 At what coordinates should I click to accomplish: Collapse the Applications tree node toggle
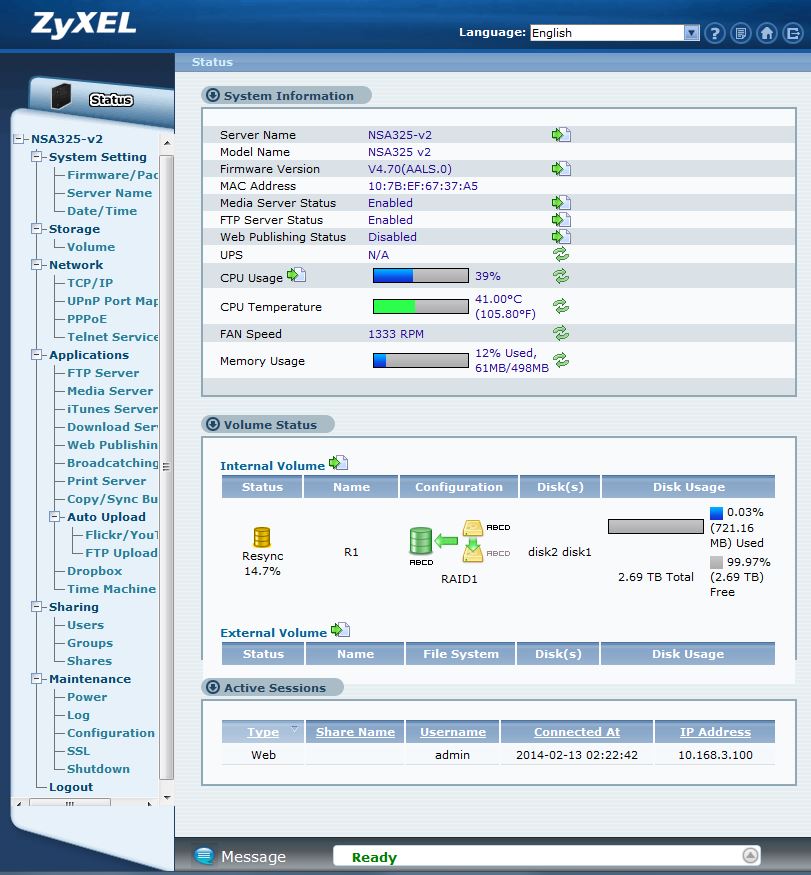37,354
